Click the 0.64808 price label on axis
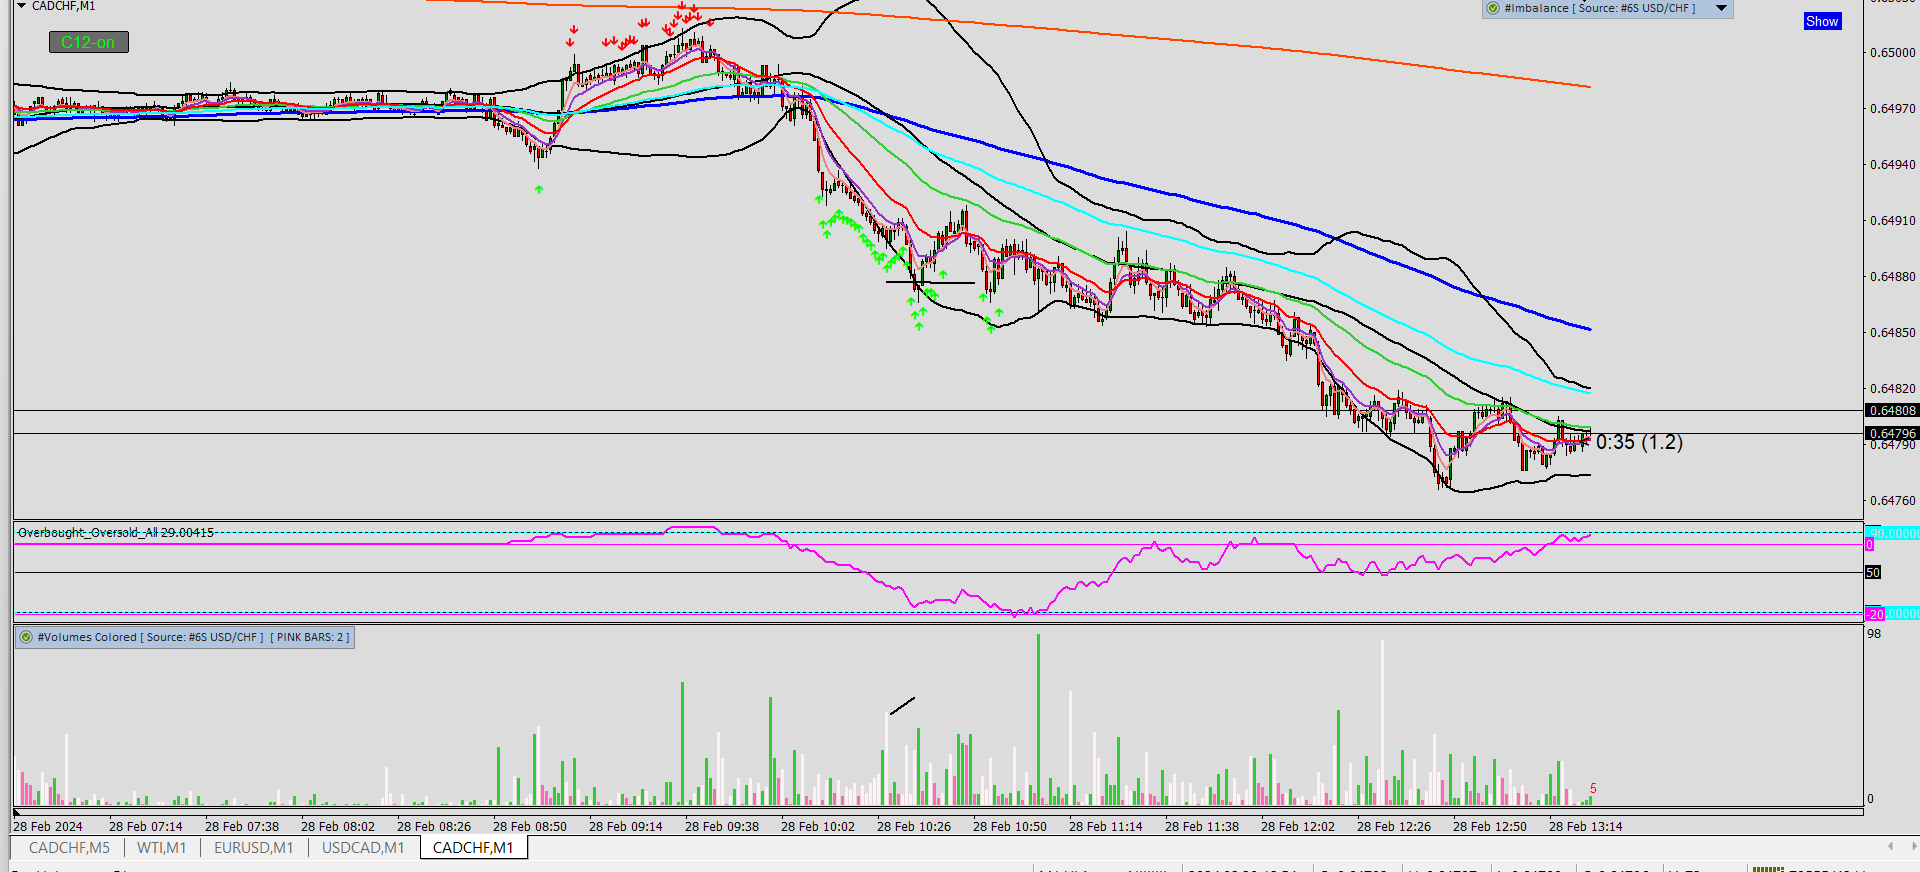 (1892, 411)
